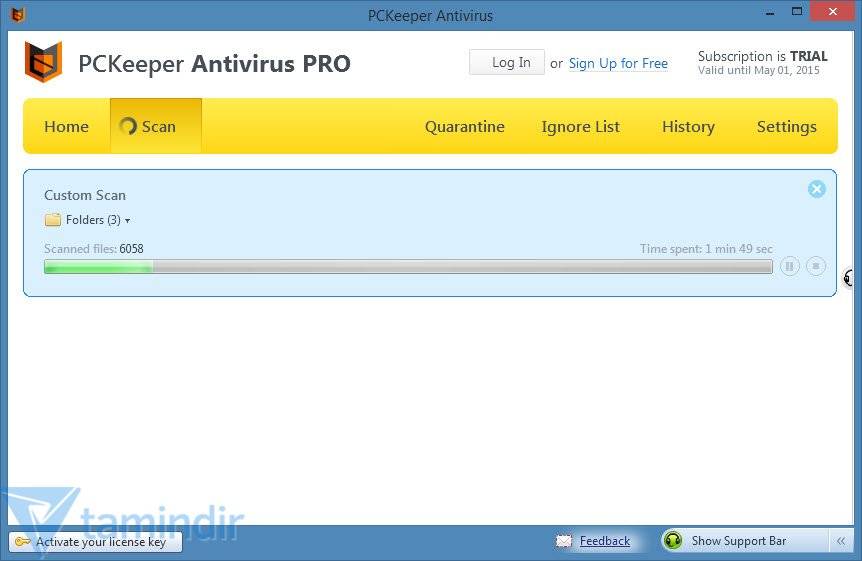The height and width of the screenshot is (561, 862).
Task: Click the title bar application icon
Action: coord(17,15)
